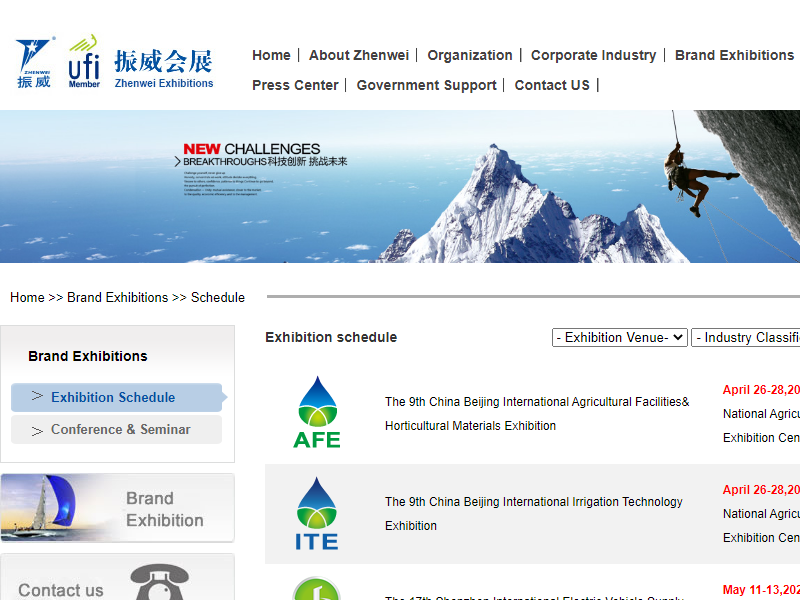This screenshot has height=600, width=800.
Task: Click the Brand Exhibitions sidebar heading
Action: [x=88, y=356]
